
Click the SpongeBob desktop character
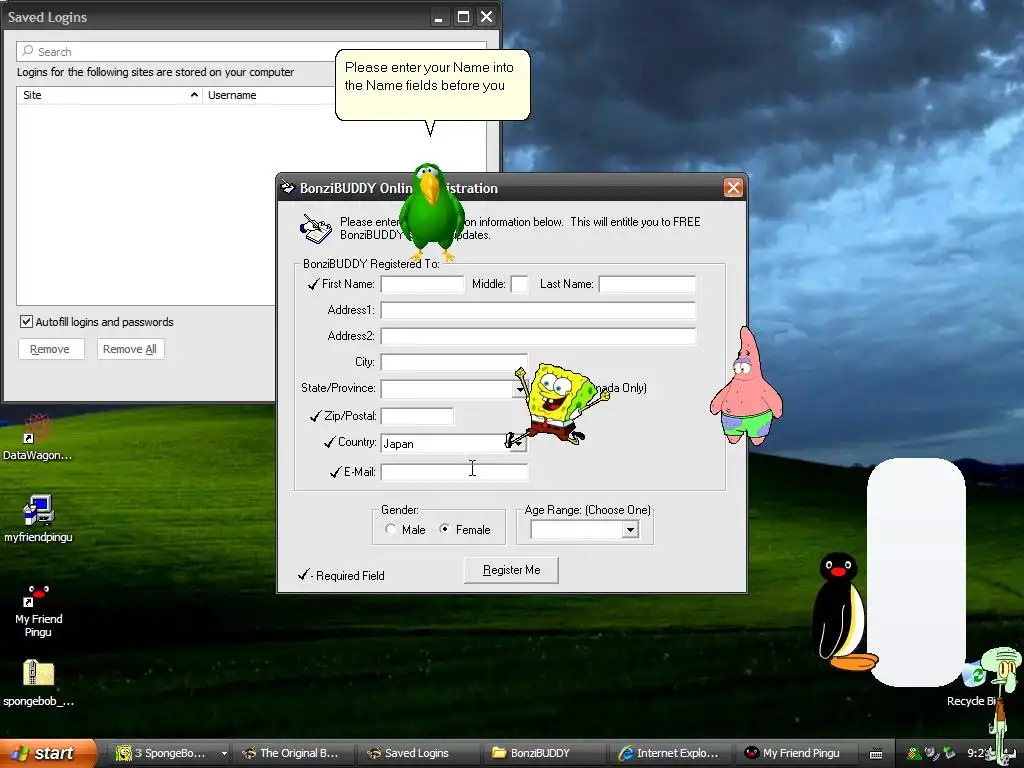pos(560,404)
